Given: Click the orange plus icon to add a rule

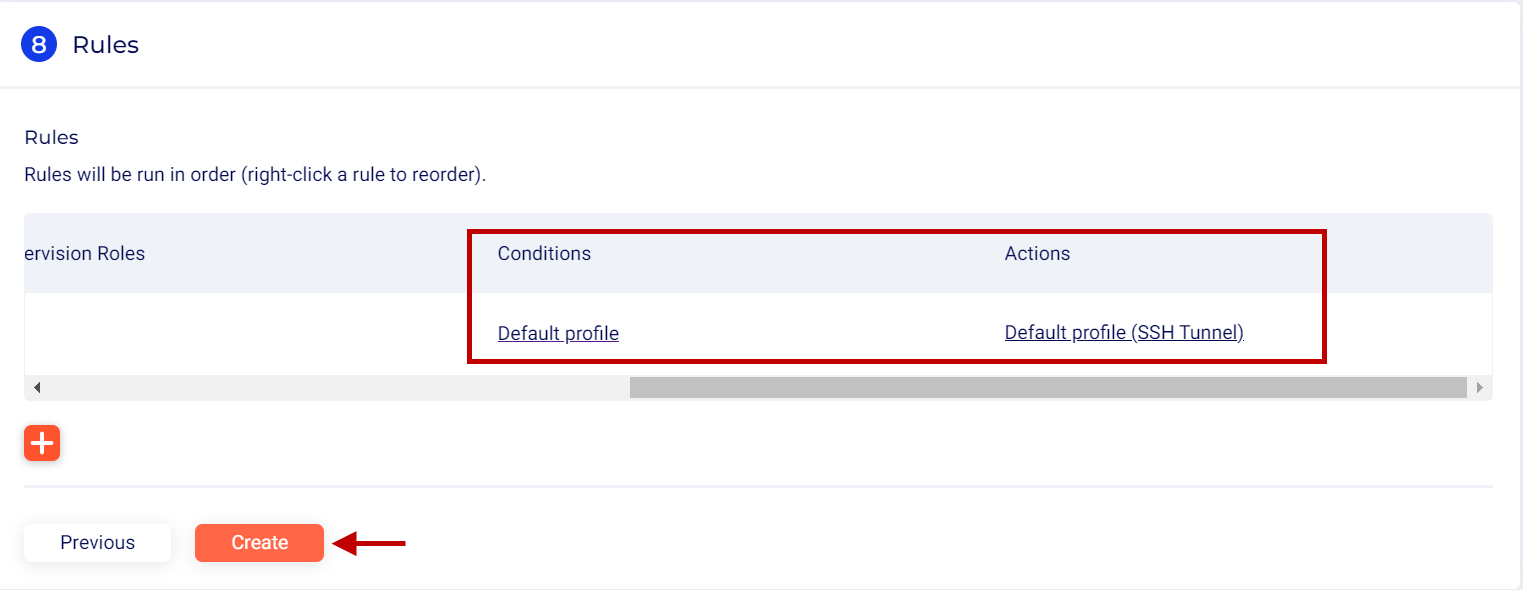Looking at the screenshot, I should point(42,443).
